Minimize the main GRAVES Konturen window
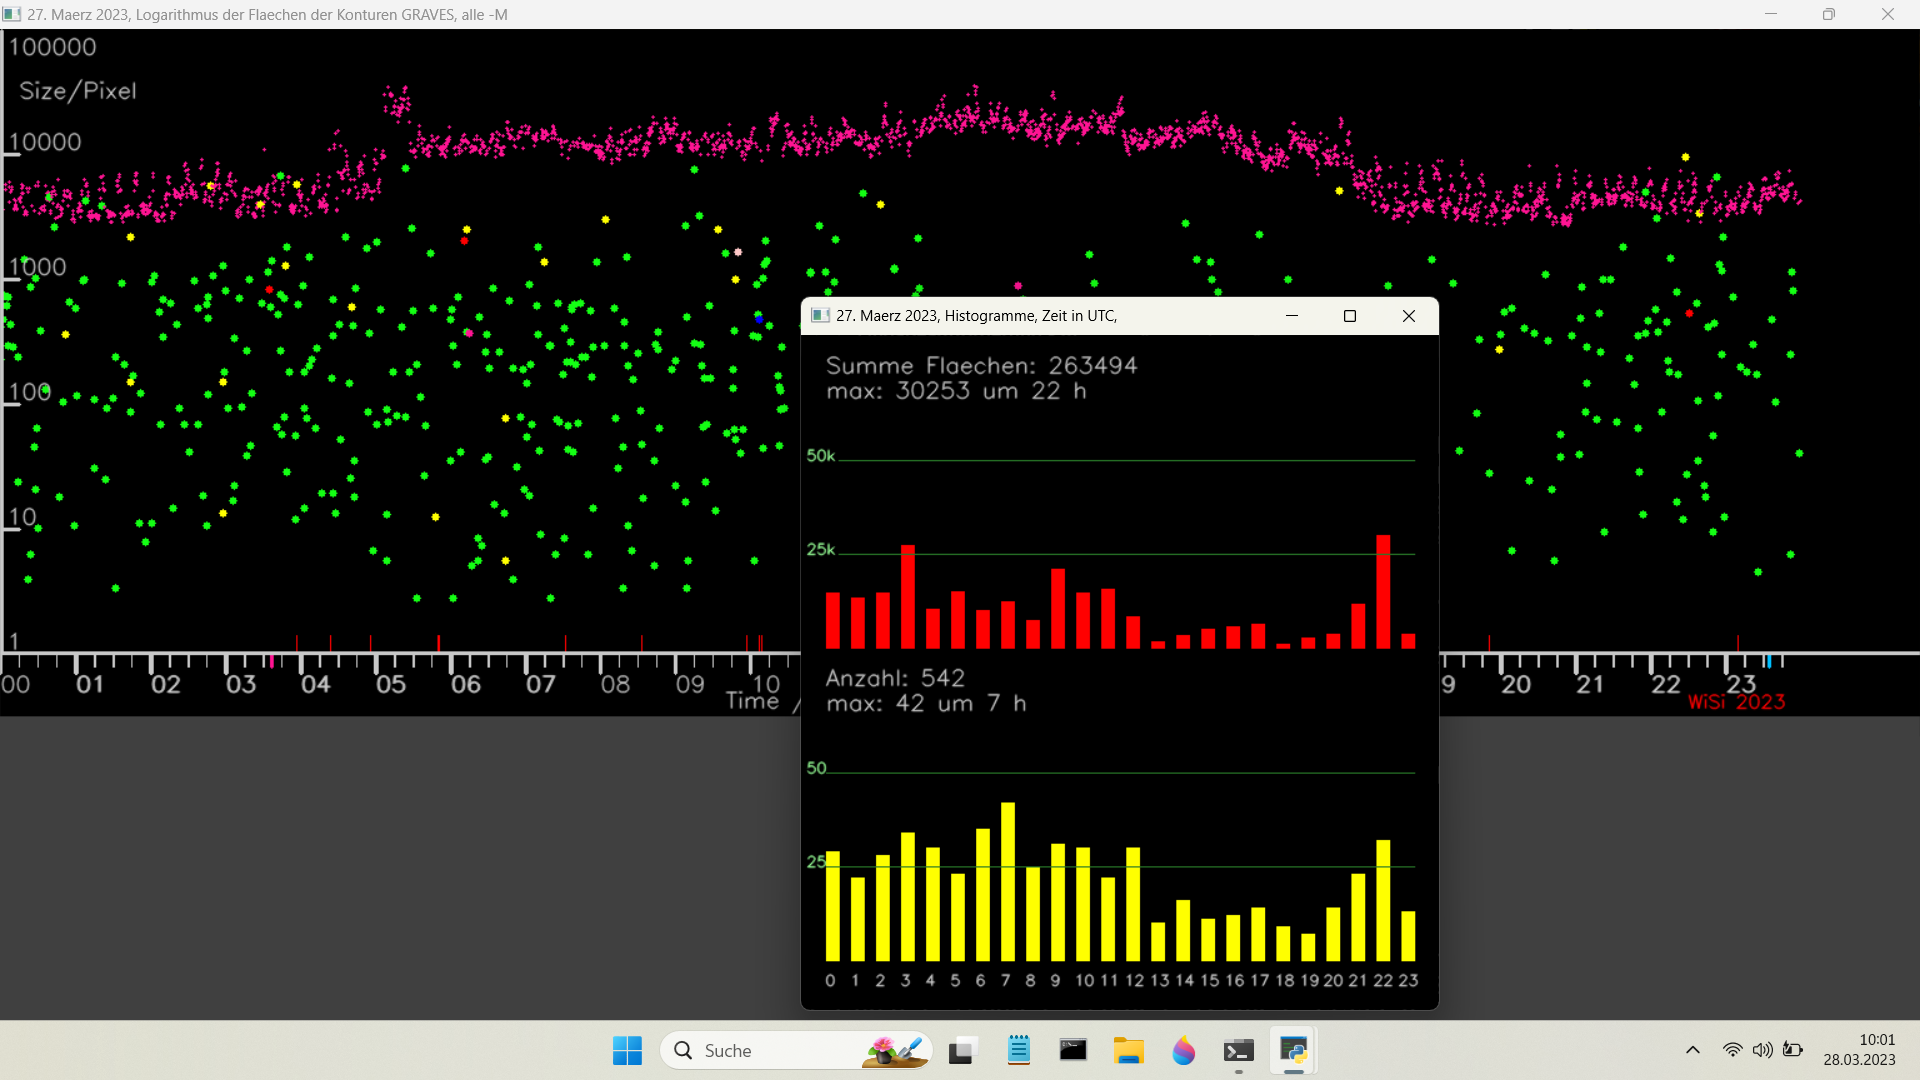1920x1080 pixels. point(1771,14)
